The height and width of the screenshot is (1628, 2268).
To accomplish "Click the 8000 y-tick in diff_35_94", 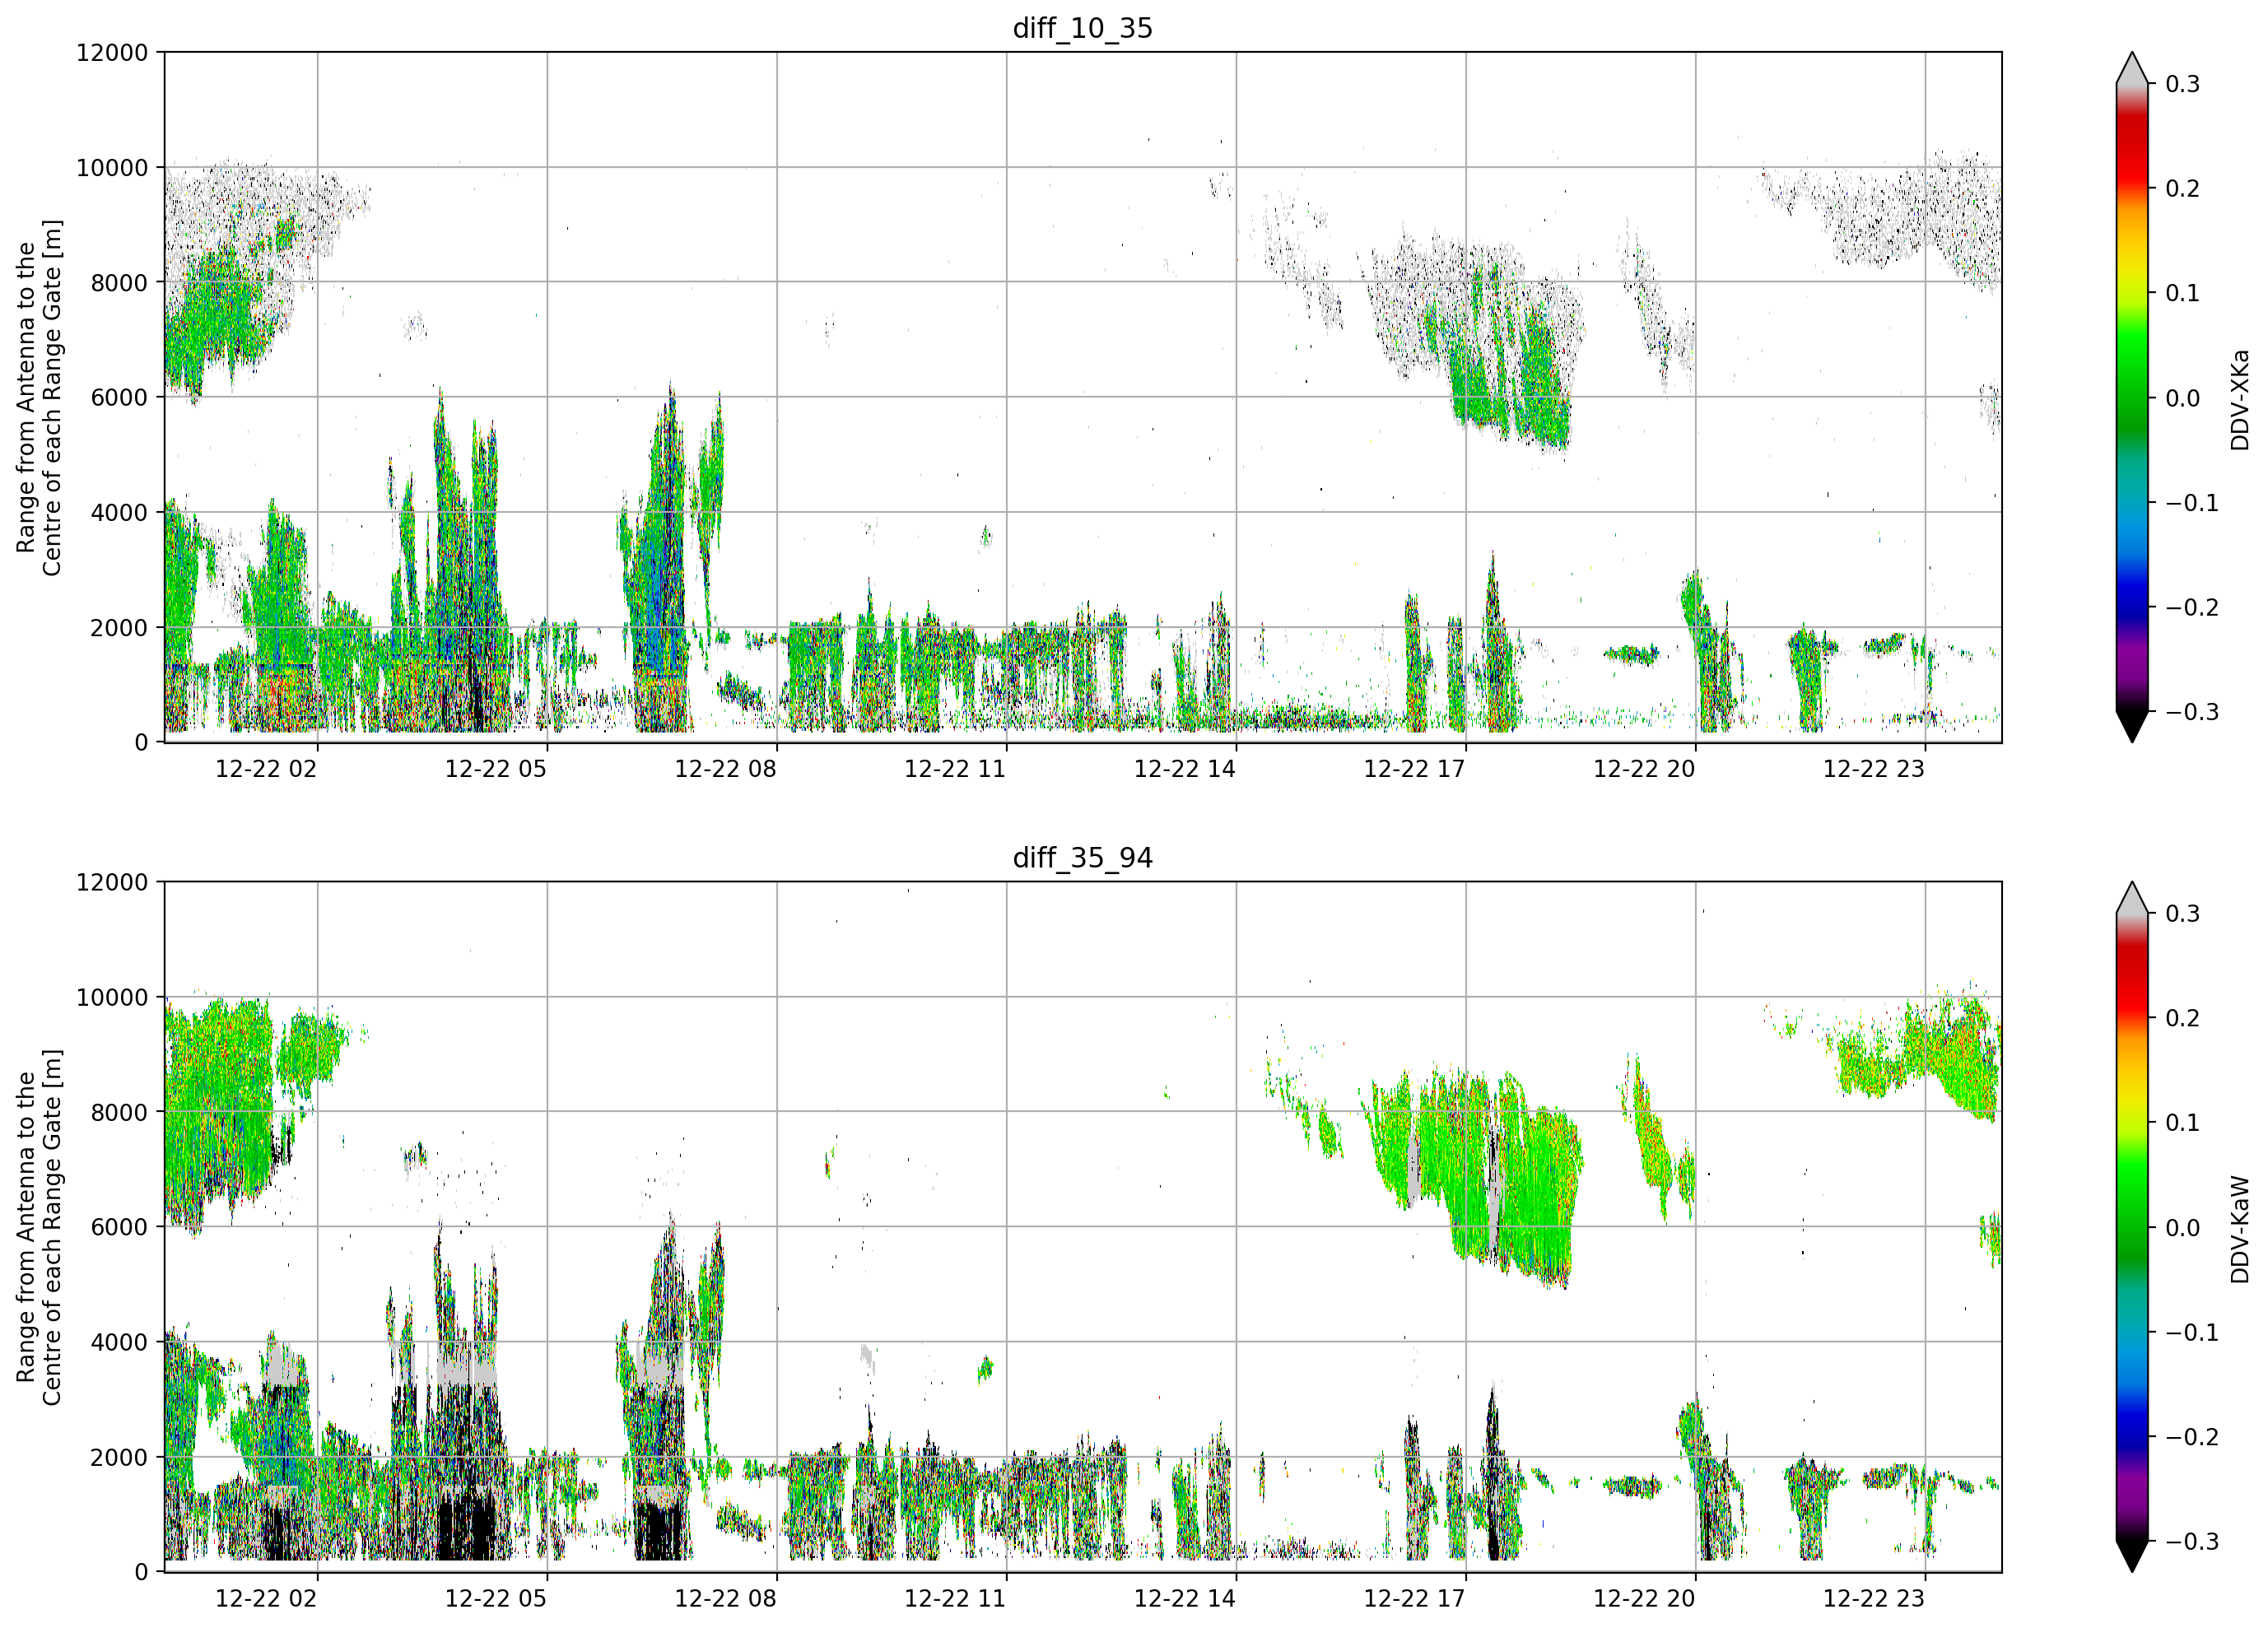I will (x=119, y=1112).
